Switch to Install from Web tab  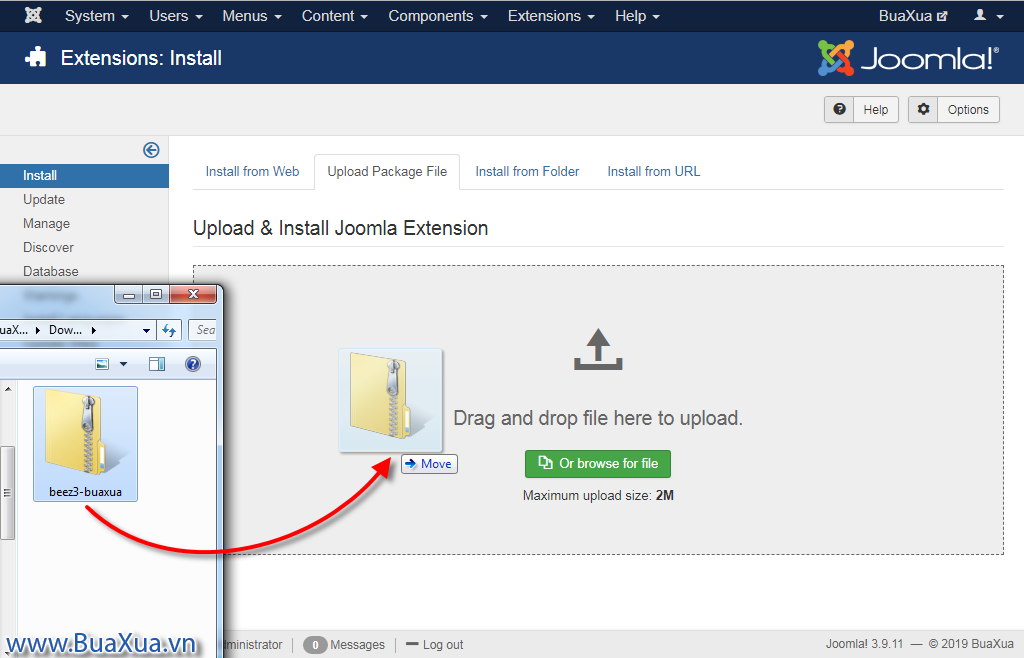(252, 172)
